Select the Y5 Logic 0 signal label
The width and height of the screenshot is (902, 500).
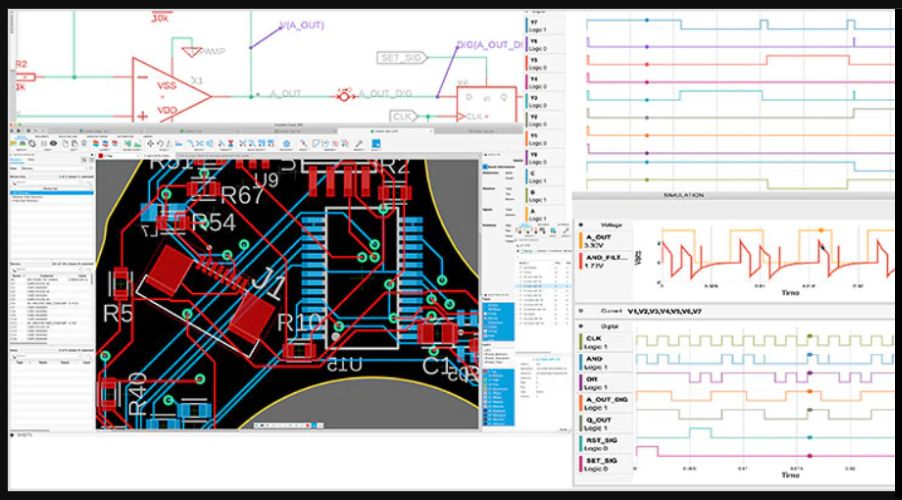pyautogui.click(x=538, y=64)
